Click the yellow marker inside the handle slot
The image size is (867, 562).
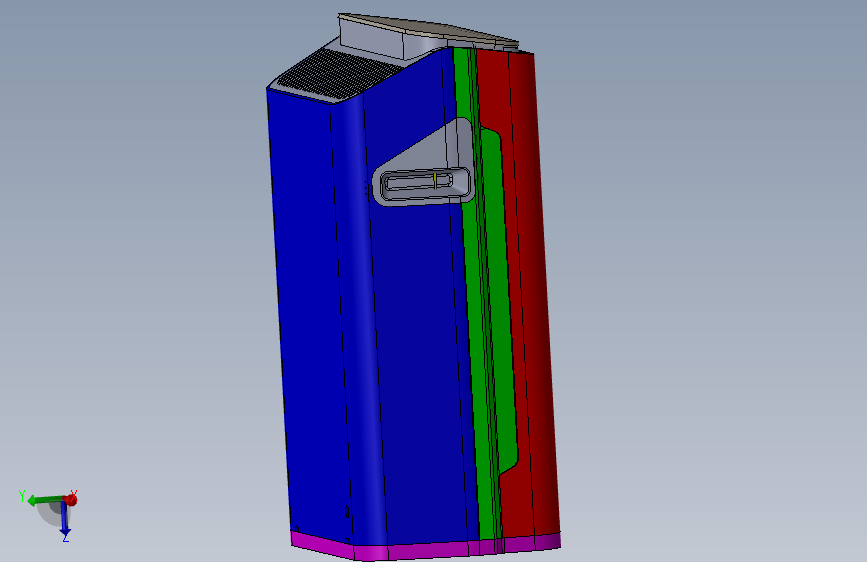pyautogui.click(x=435, y=181)
